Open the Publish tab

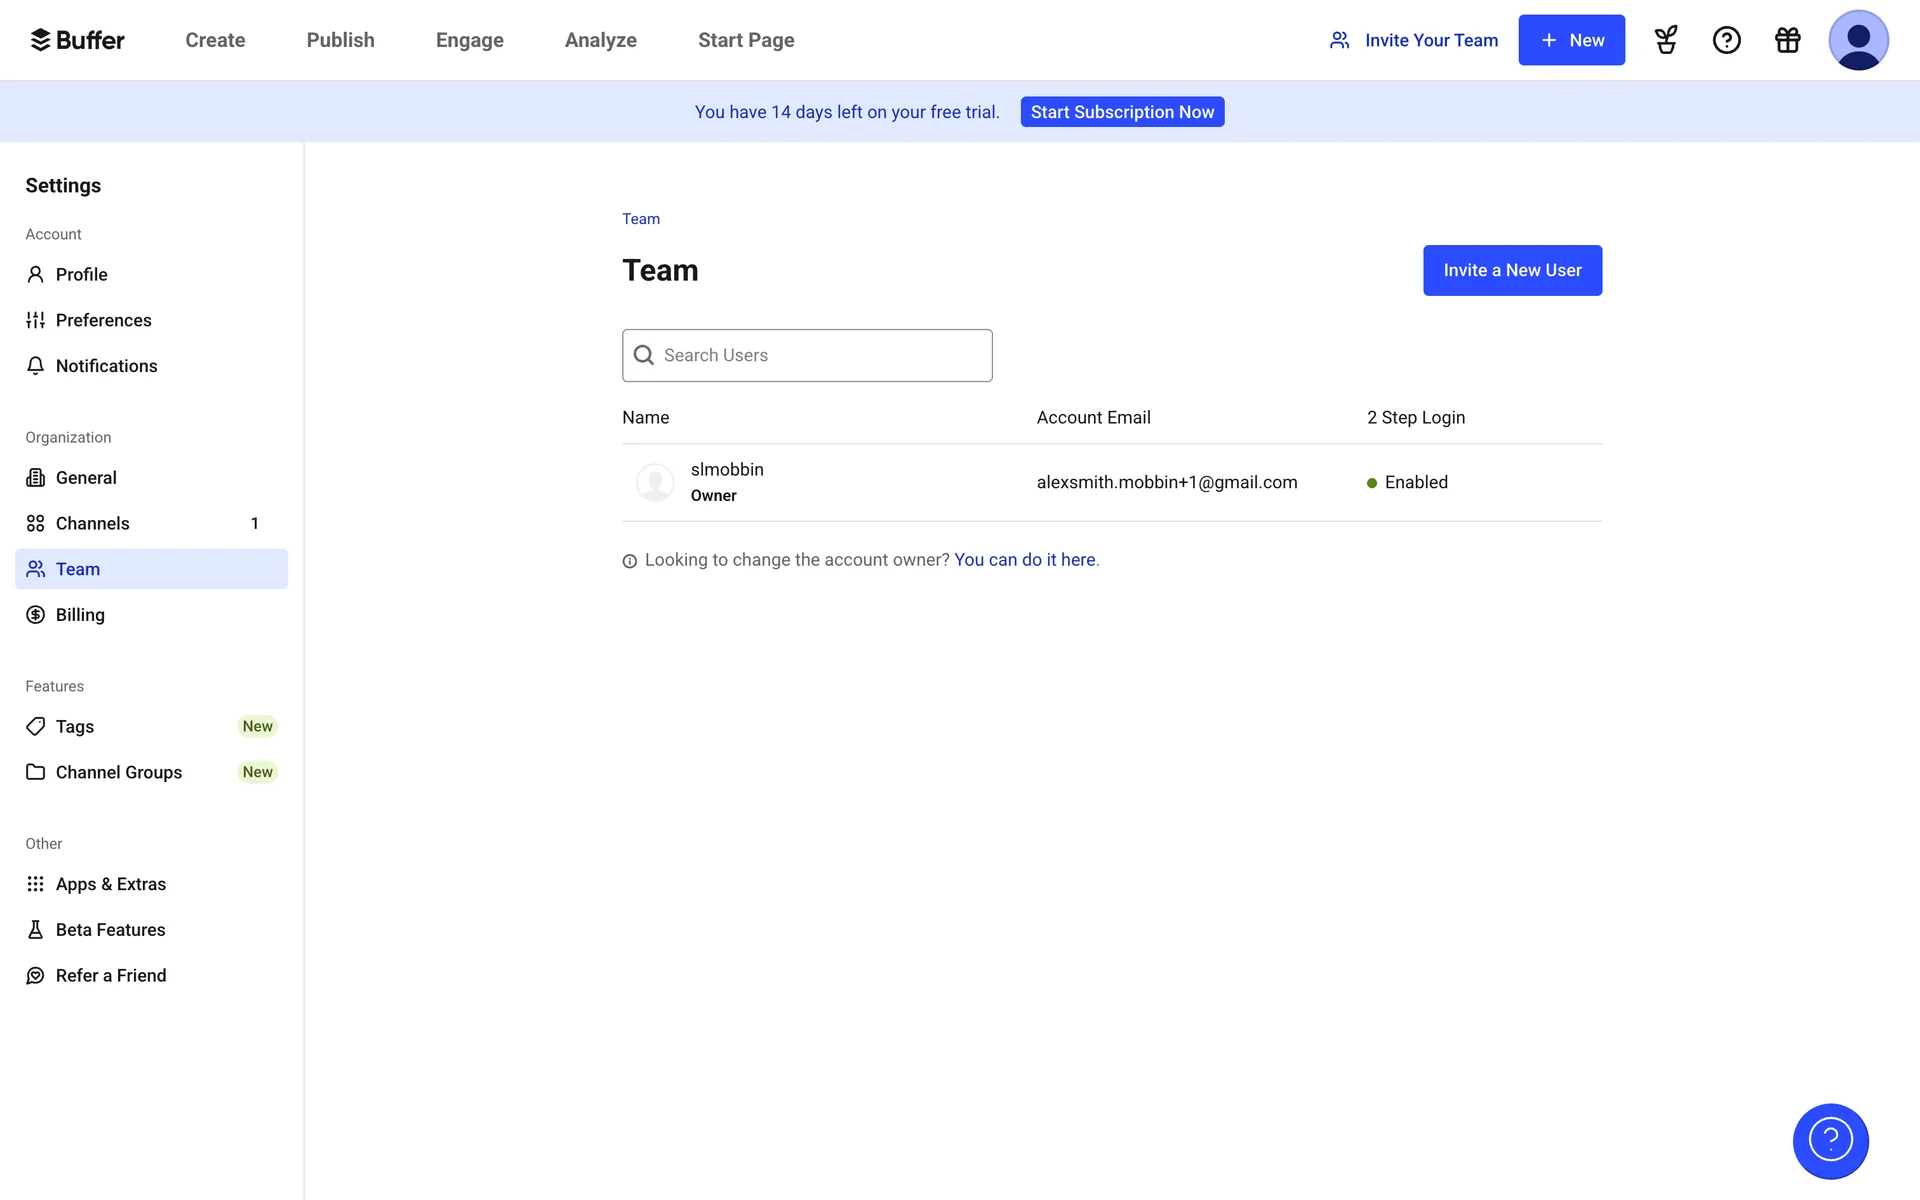[x=340, y=40]
